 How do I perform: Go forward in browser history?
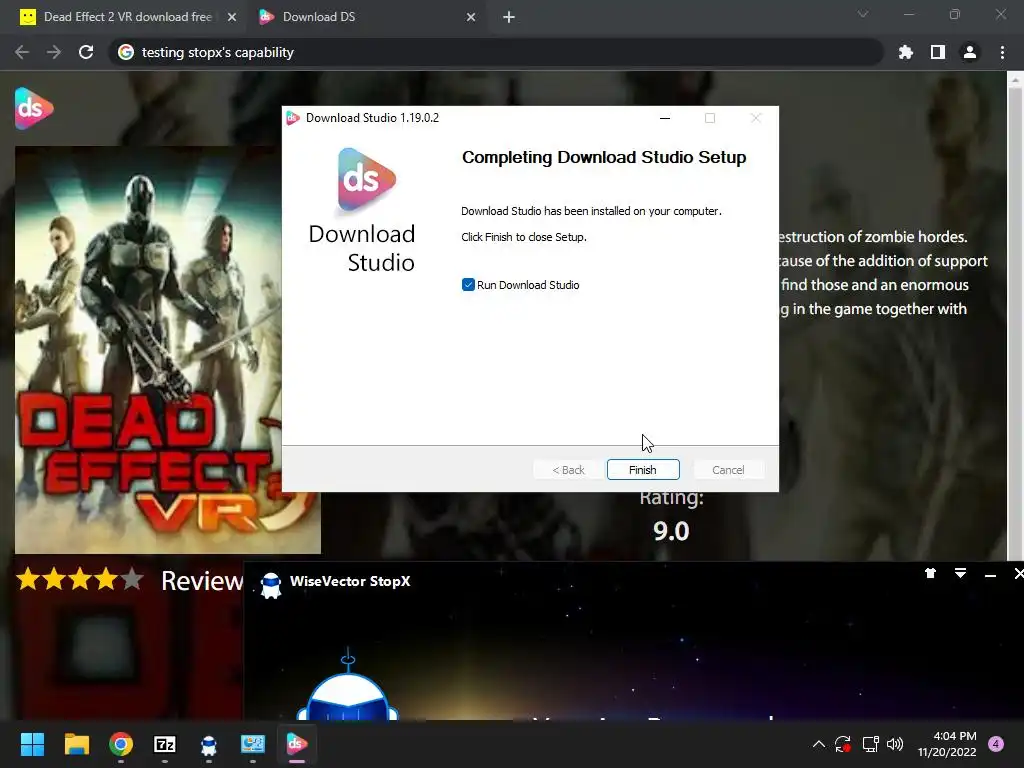54,52
